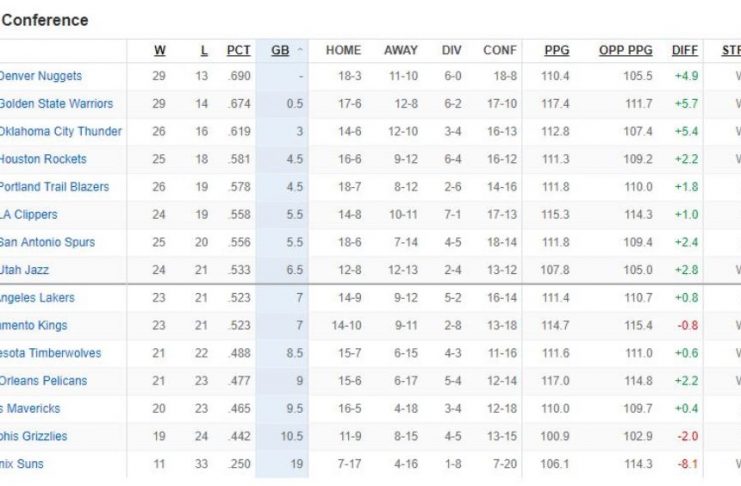Click the sort arrow beside GB header
The width and height of the screenshot is (741, 486).
pos(300,51)
